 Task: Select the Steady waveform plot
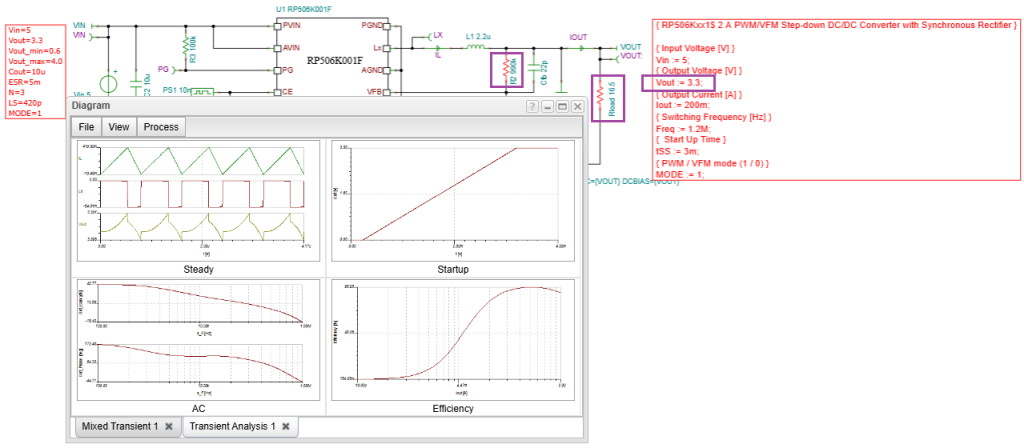pos(198,200)
